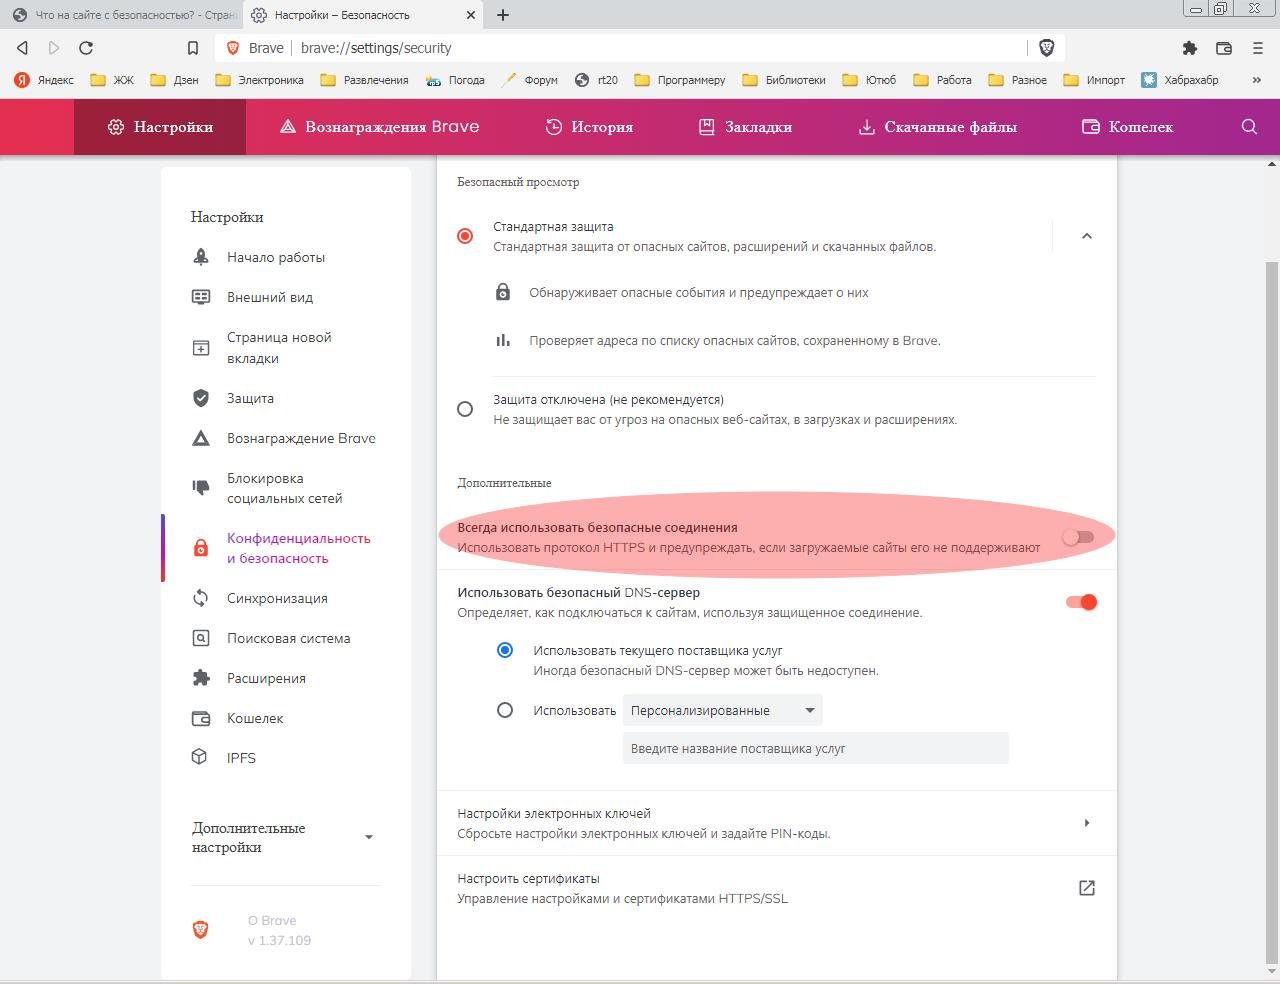Open the Электроника bookmark folder
This screenshot has height=984, width=1280.
click(x=259, y=80)
